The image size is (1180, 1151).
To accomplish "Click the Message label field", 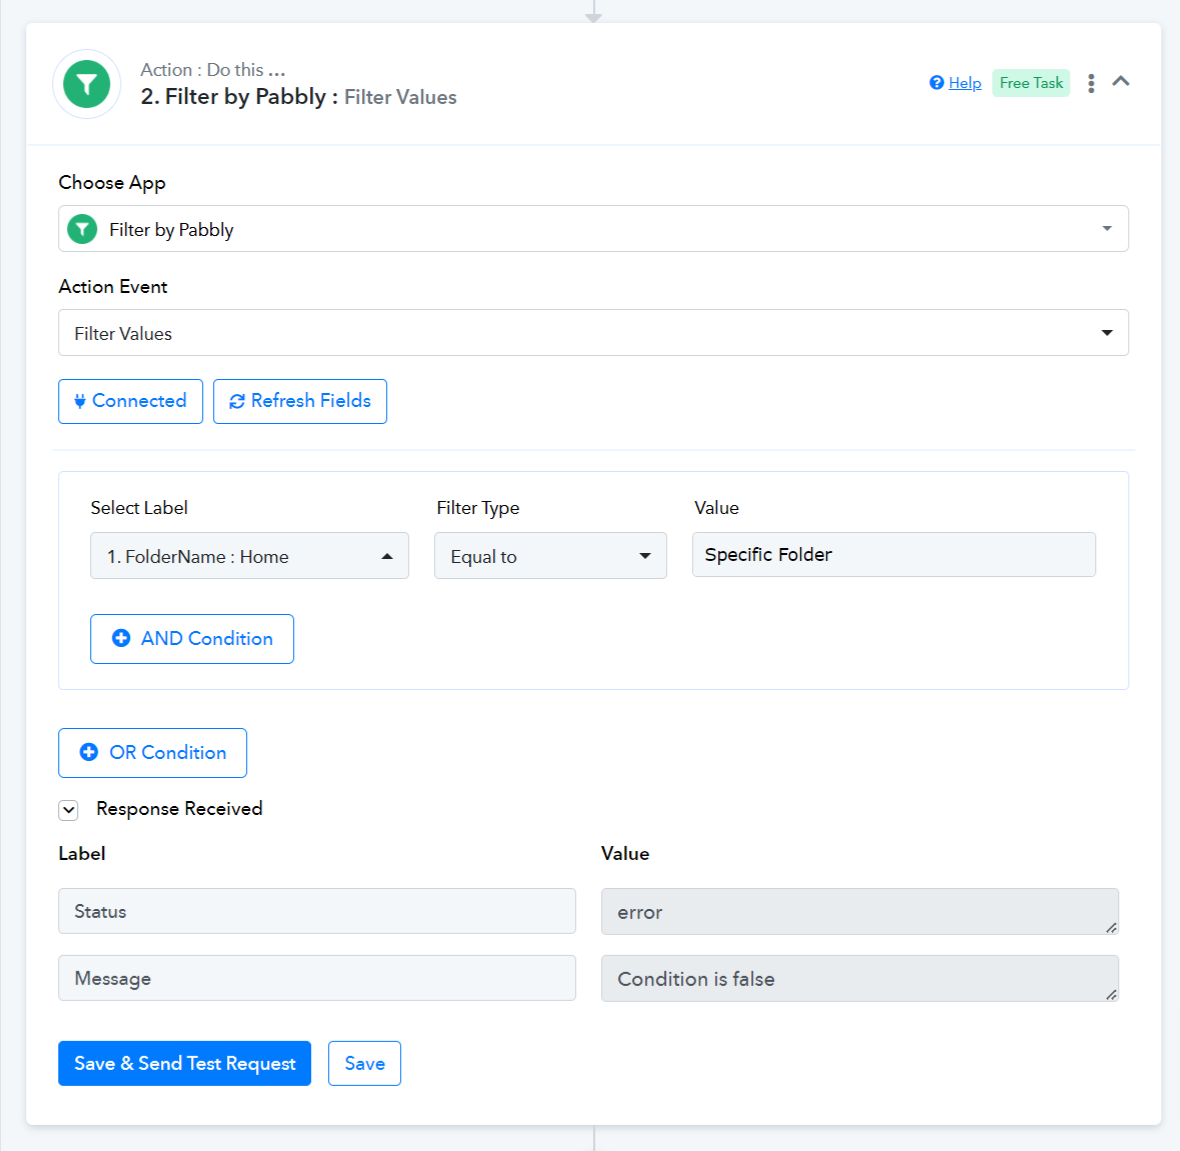I will click(317, 979).
